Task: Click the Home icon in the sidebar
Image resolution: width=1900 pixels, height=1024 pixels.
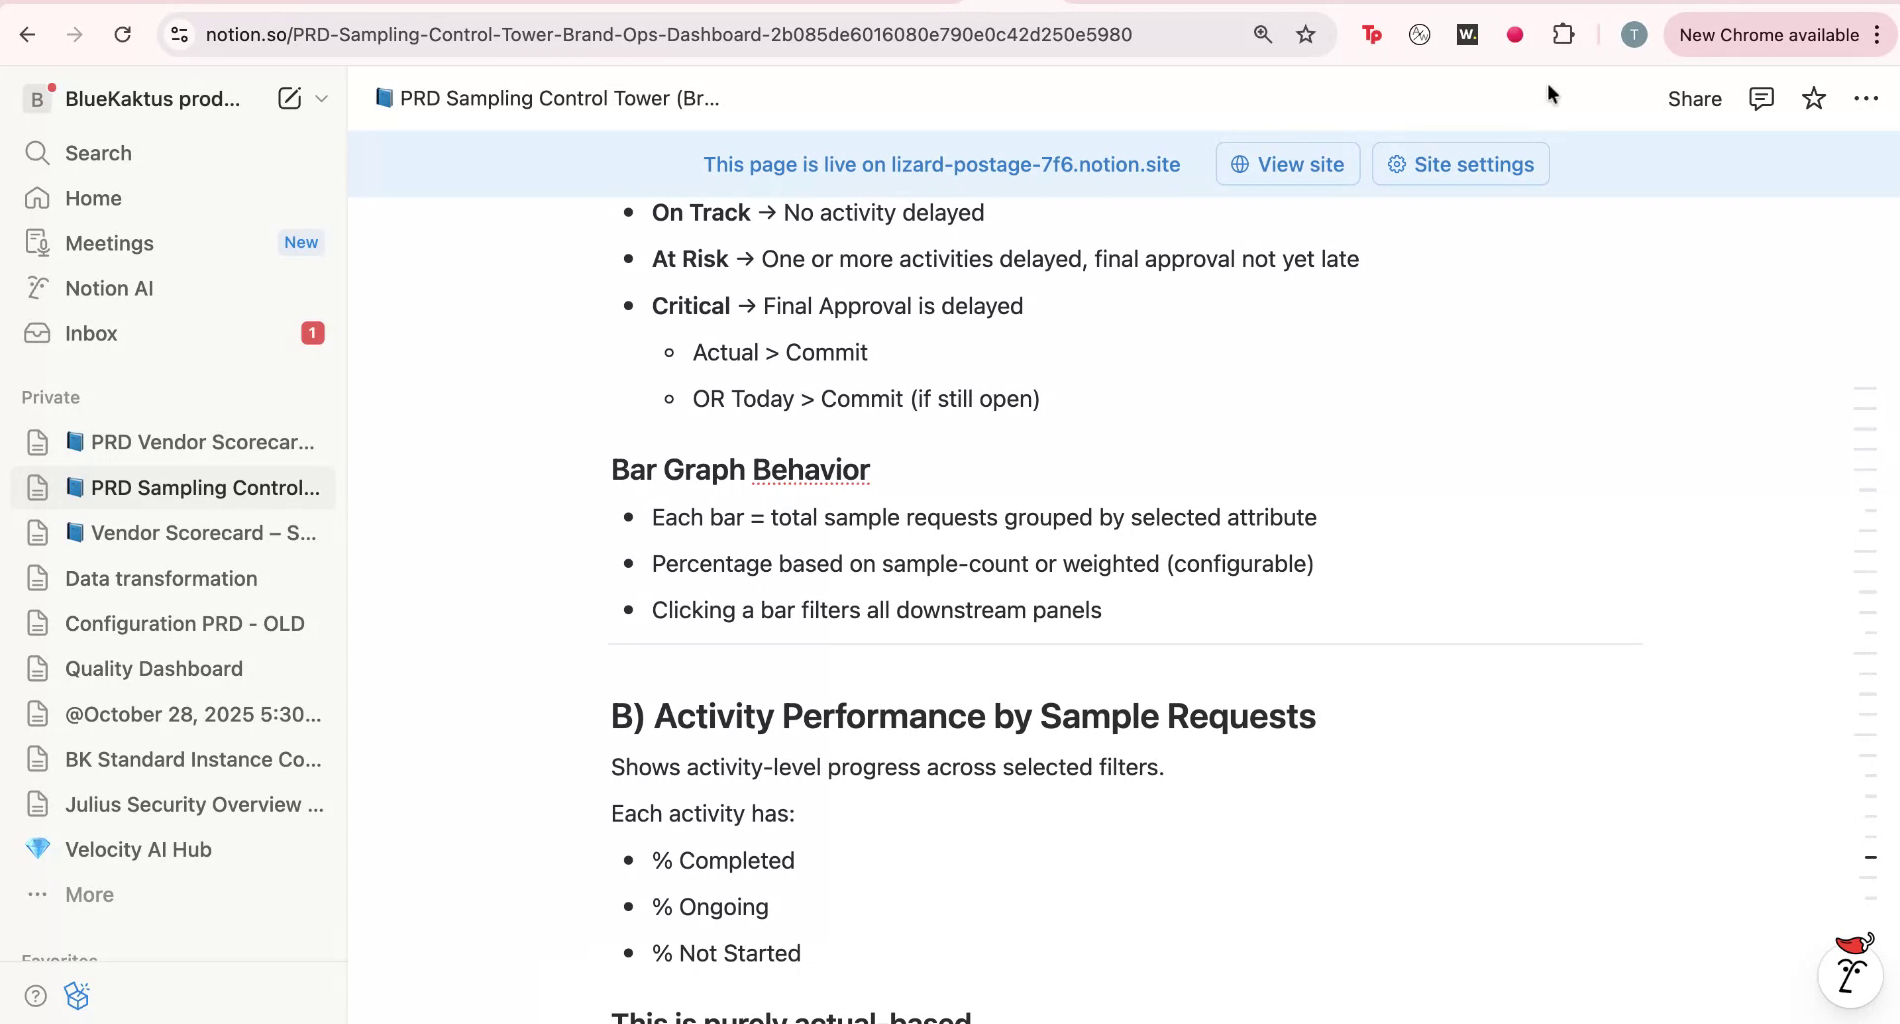Action: click(37, 198)
